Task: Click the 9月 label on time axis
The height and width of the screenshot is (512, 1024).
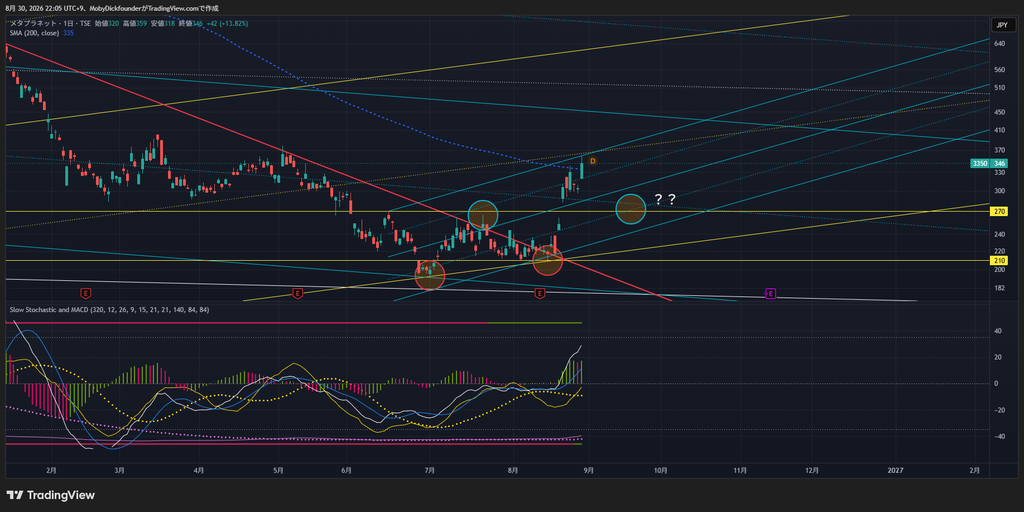Action: 588,470
